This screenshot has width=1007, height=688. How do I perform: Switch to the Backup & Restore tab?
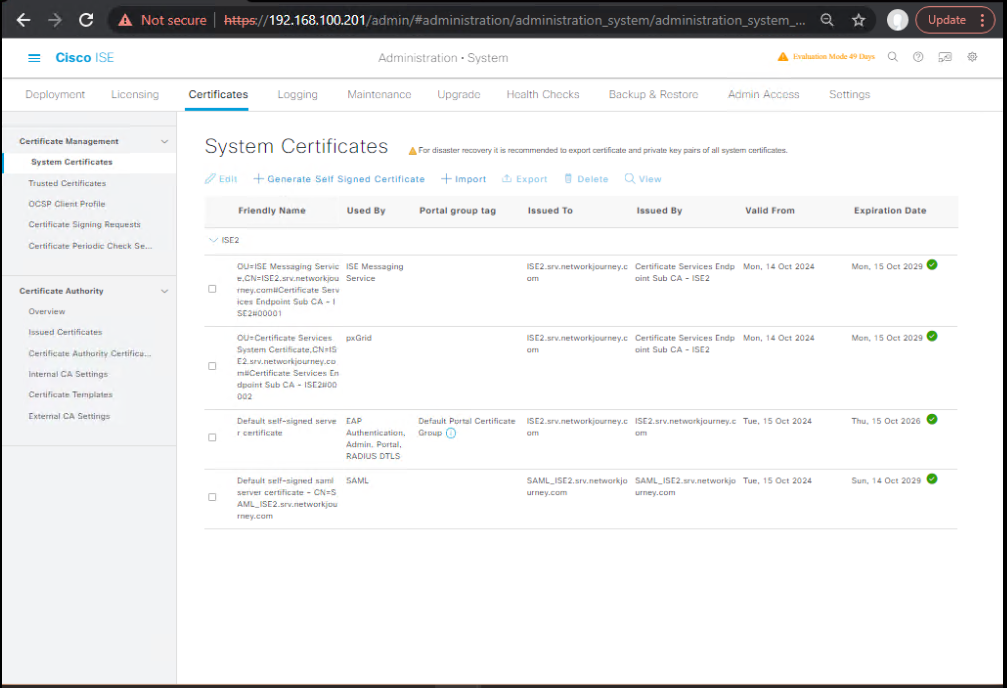coord(653,94)
